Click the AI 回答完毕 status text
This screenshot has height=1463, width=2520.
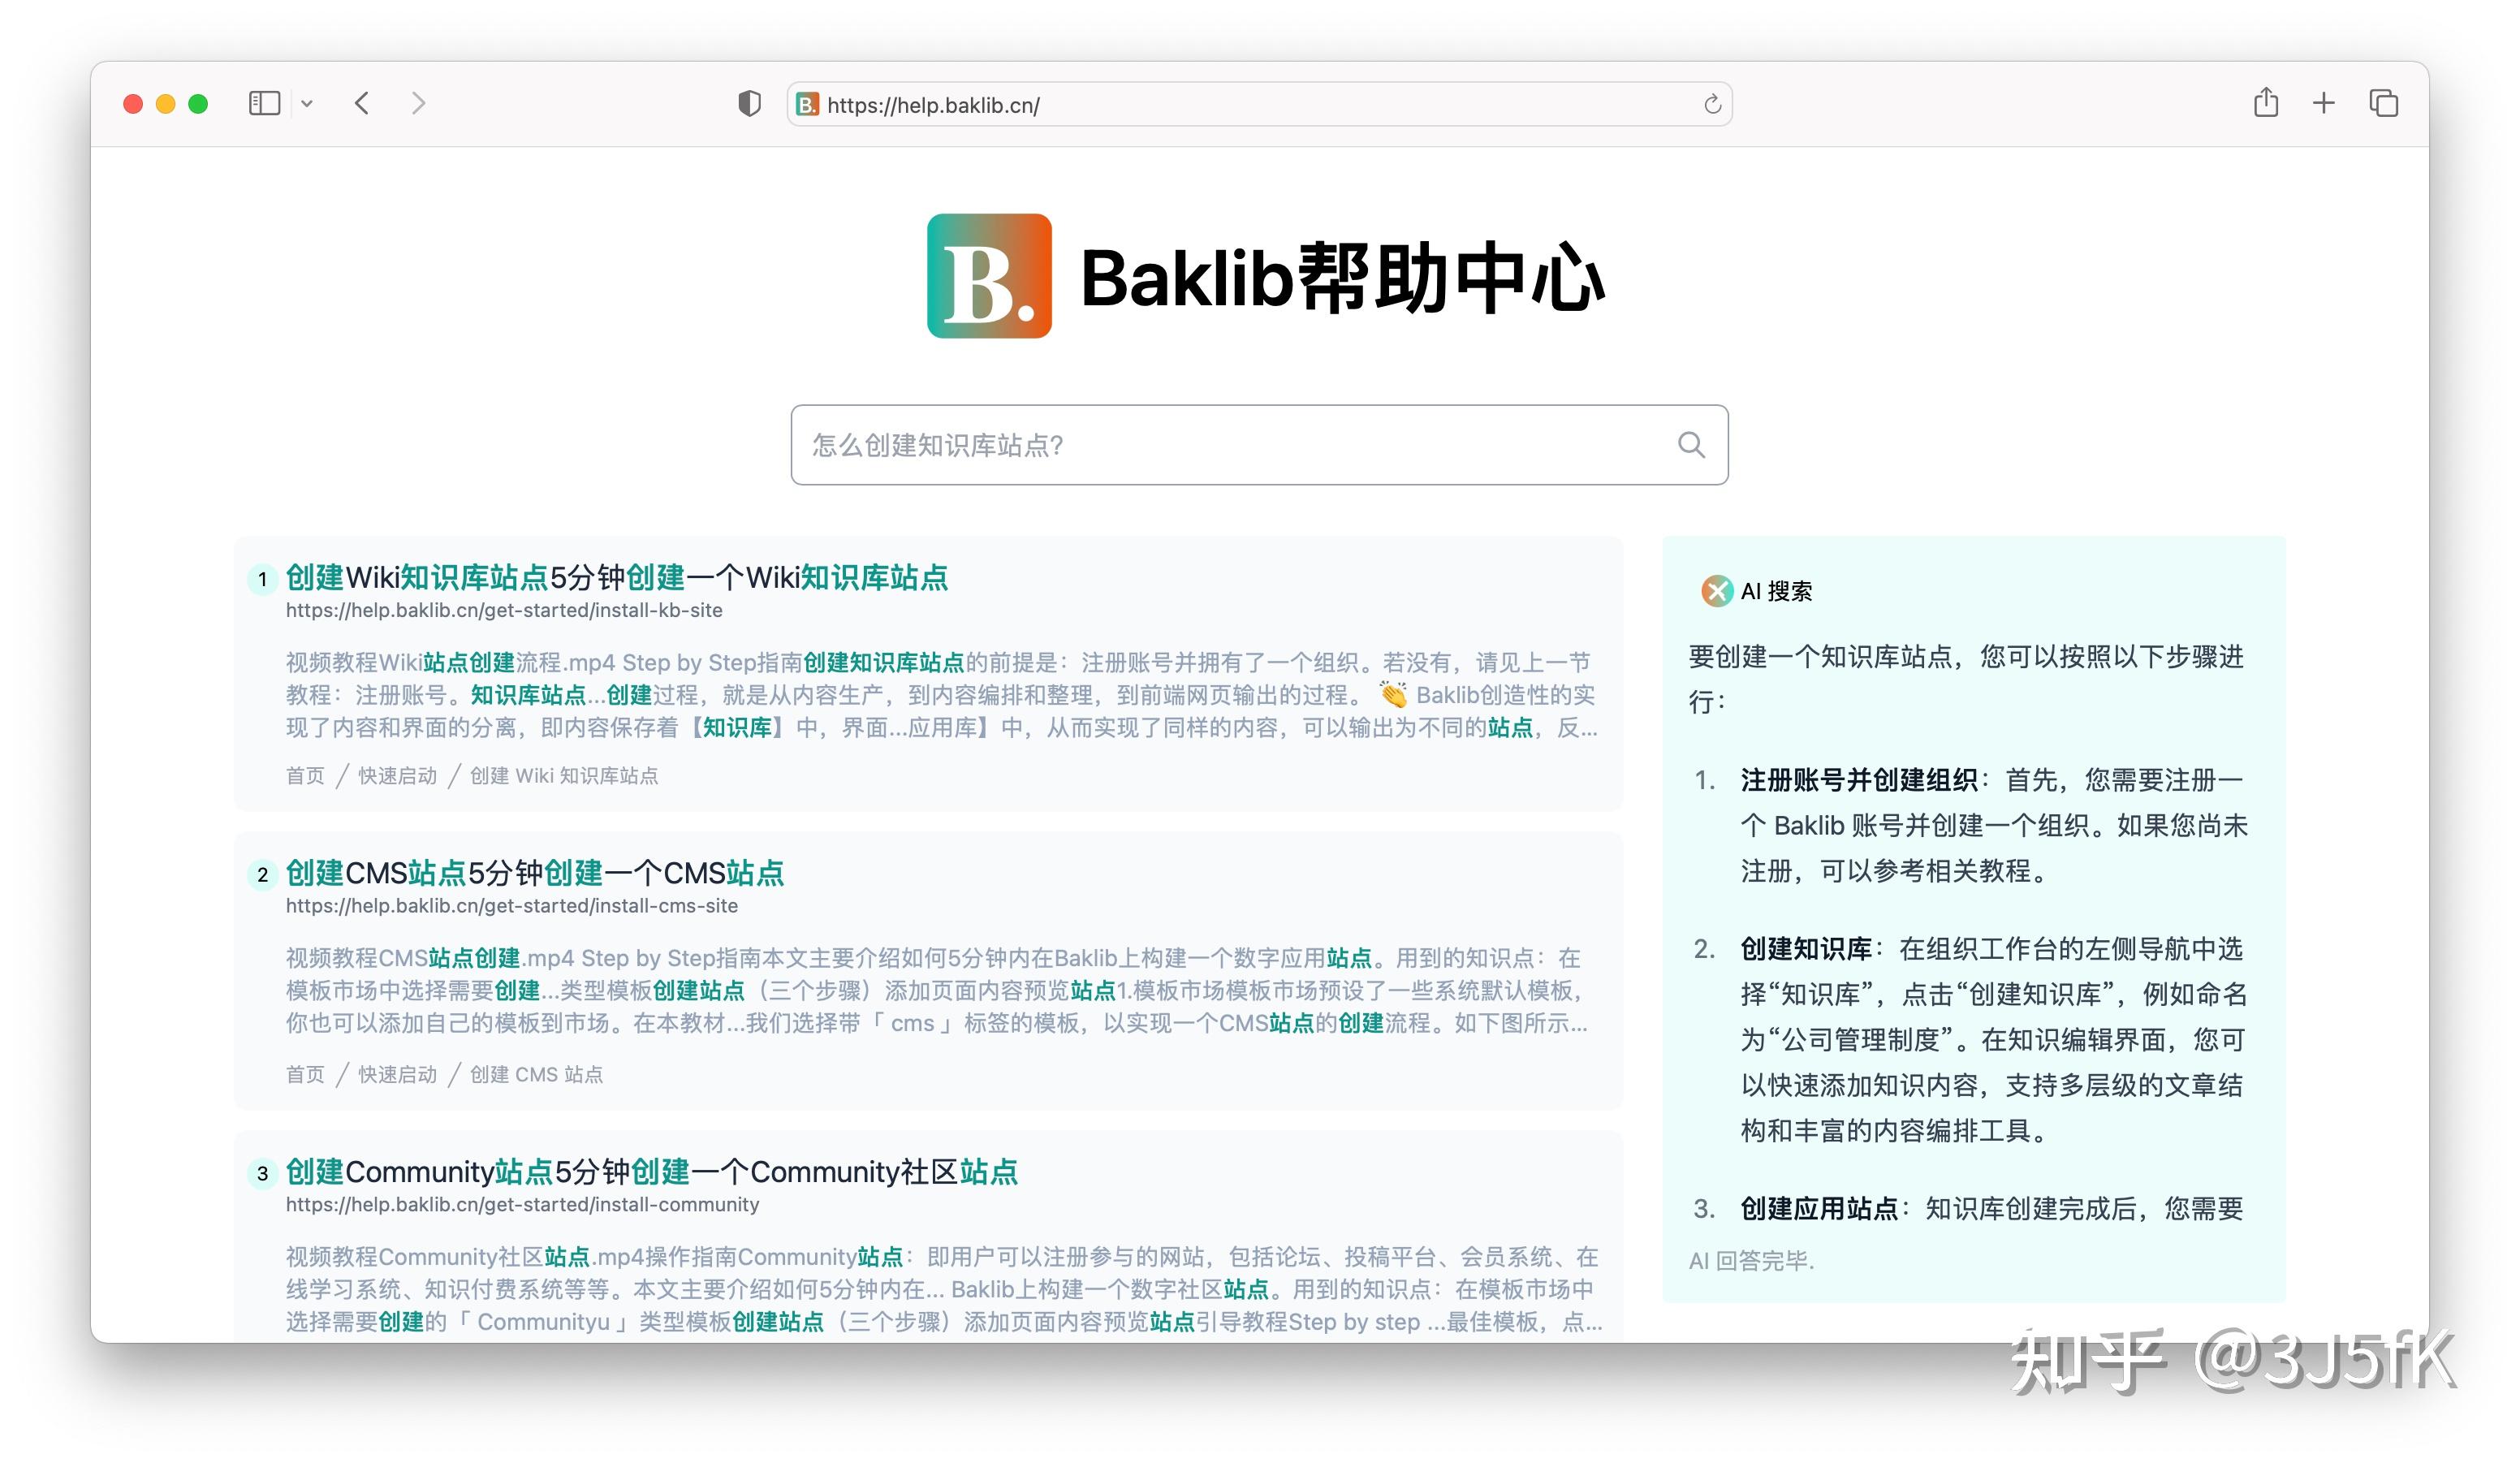(x=1751, y=1261)
